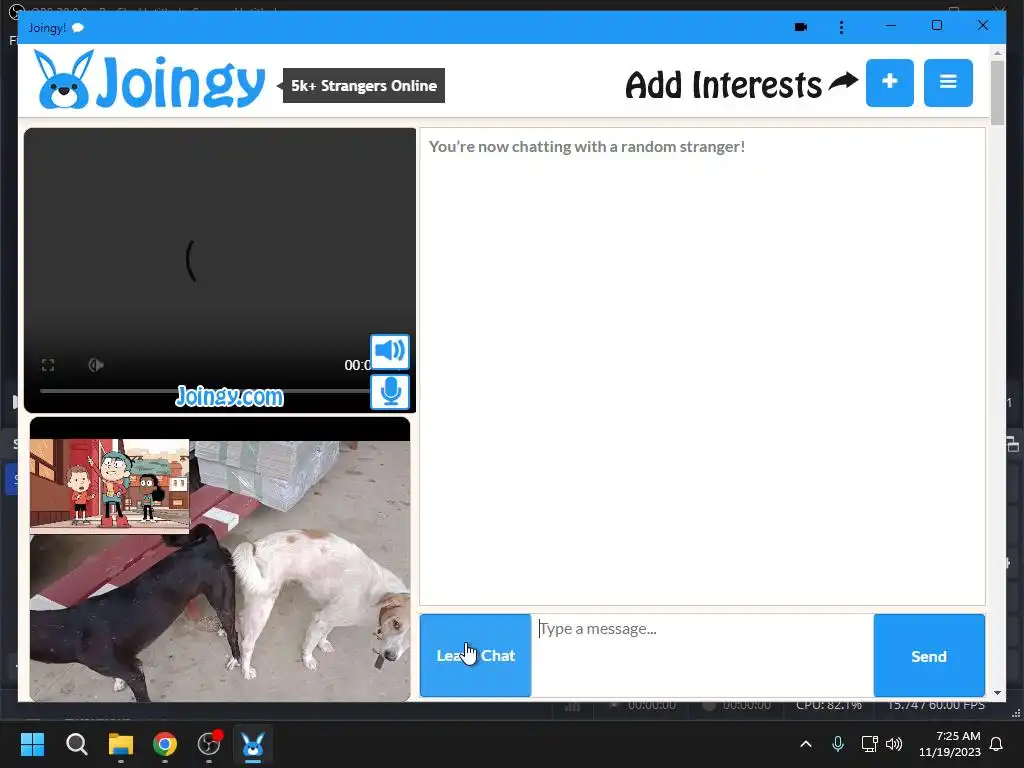Add an interest with the plus button
1024x768 pixels.
click(889, 82)
